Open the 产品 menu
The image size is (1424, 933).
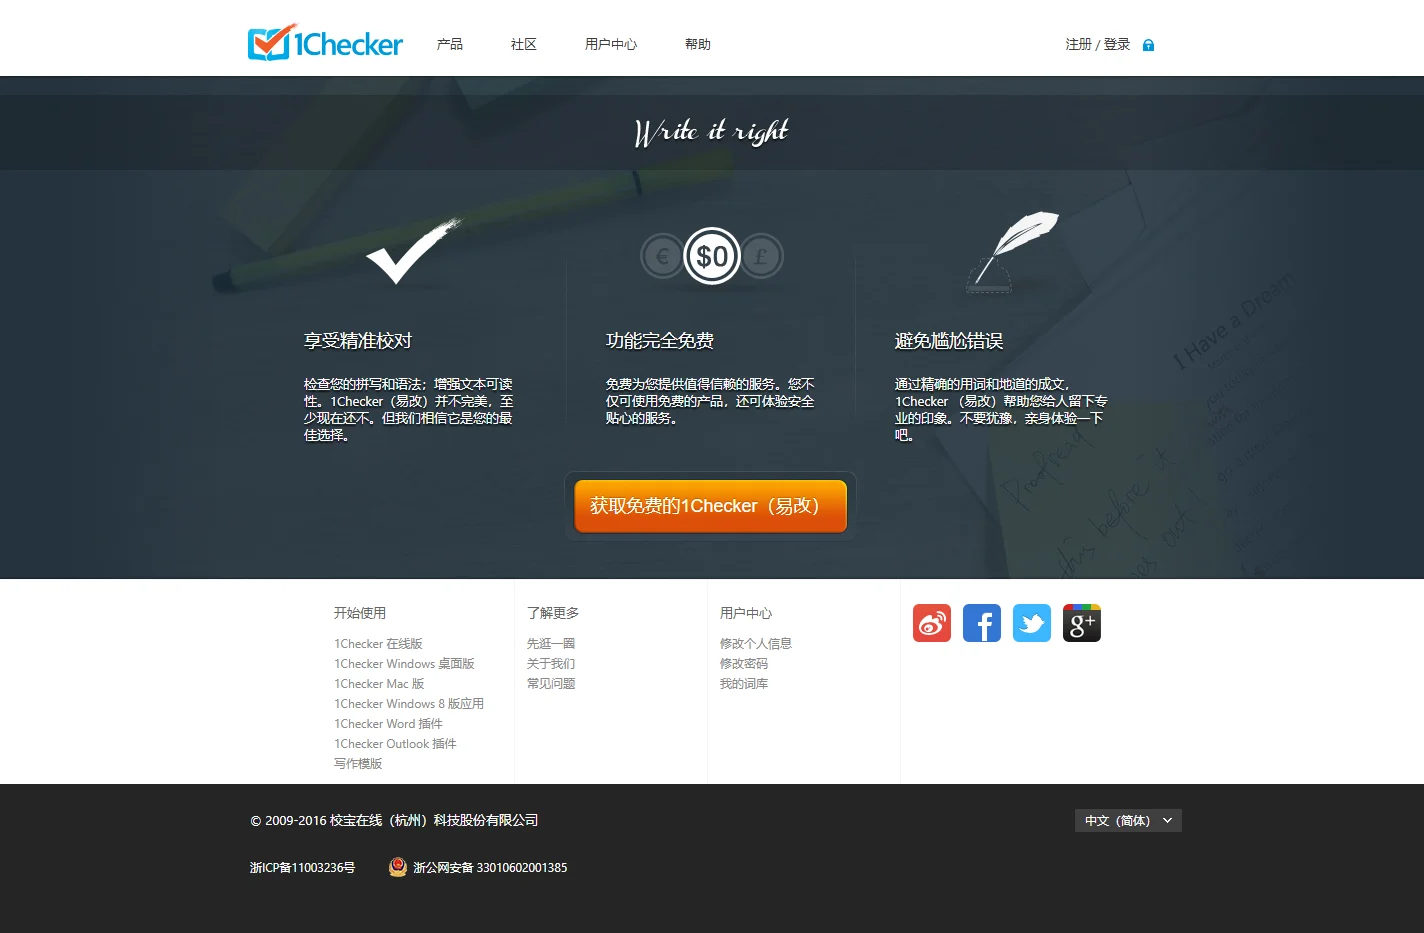[x=450, y=44]
